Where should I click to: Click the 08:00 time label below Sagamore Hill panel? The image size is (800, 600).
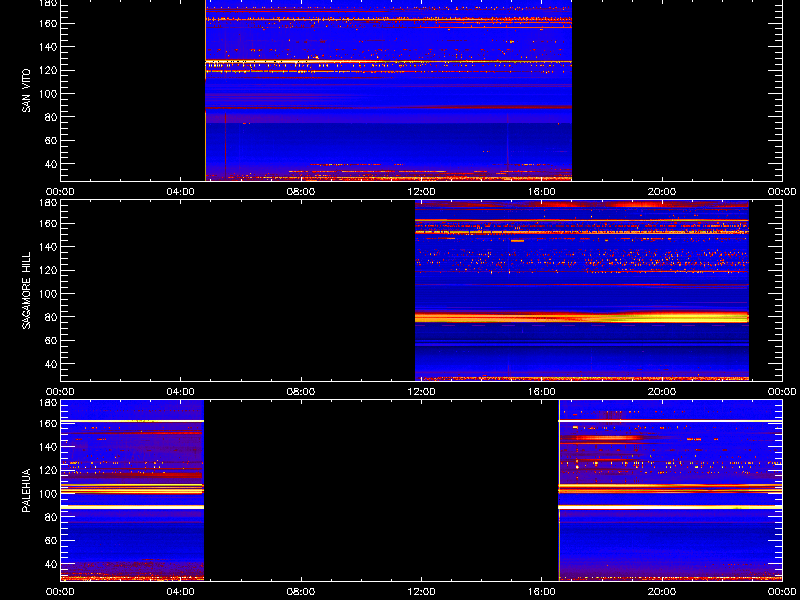coord(301,392)
